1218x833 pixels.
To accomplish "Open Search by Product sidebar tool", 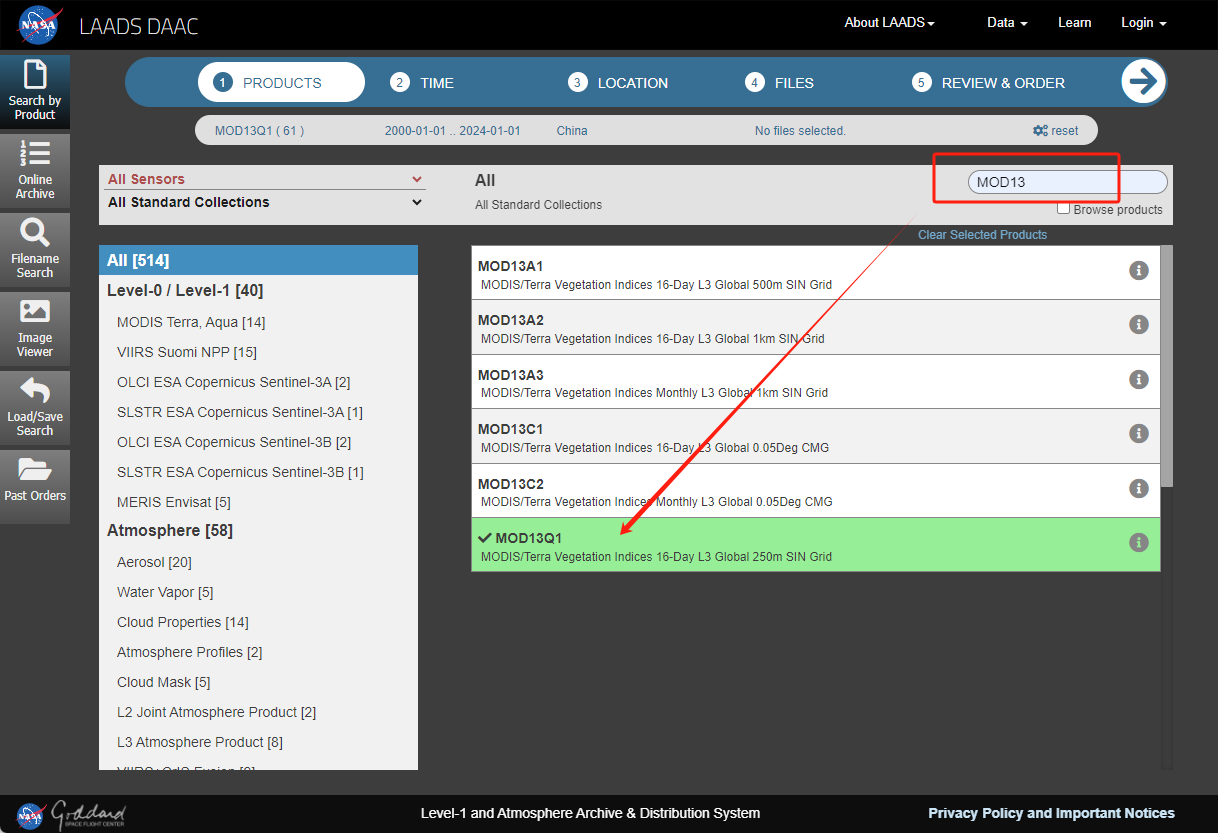I will click(x=35, y=92).
